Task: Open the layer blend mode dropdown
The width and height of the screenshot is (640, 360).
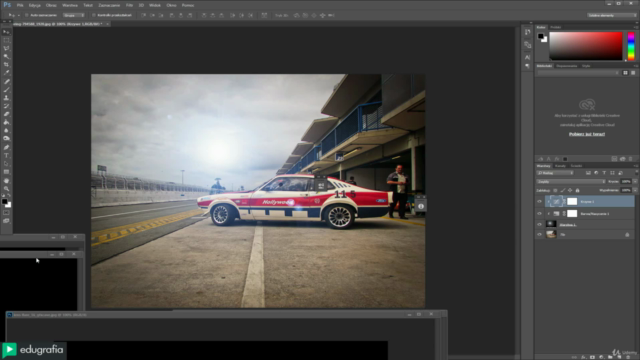Action: 571,182
